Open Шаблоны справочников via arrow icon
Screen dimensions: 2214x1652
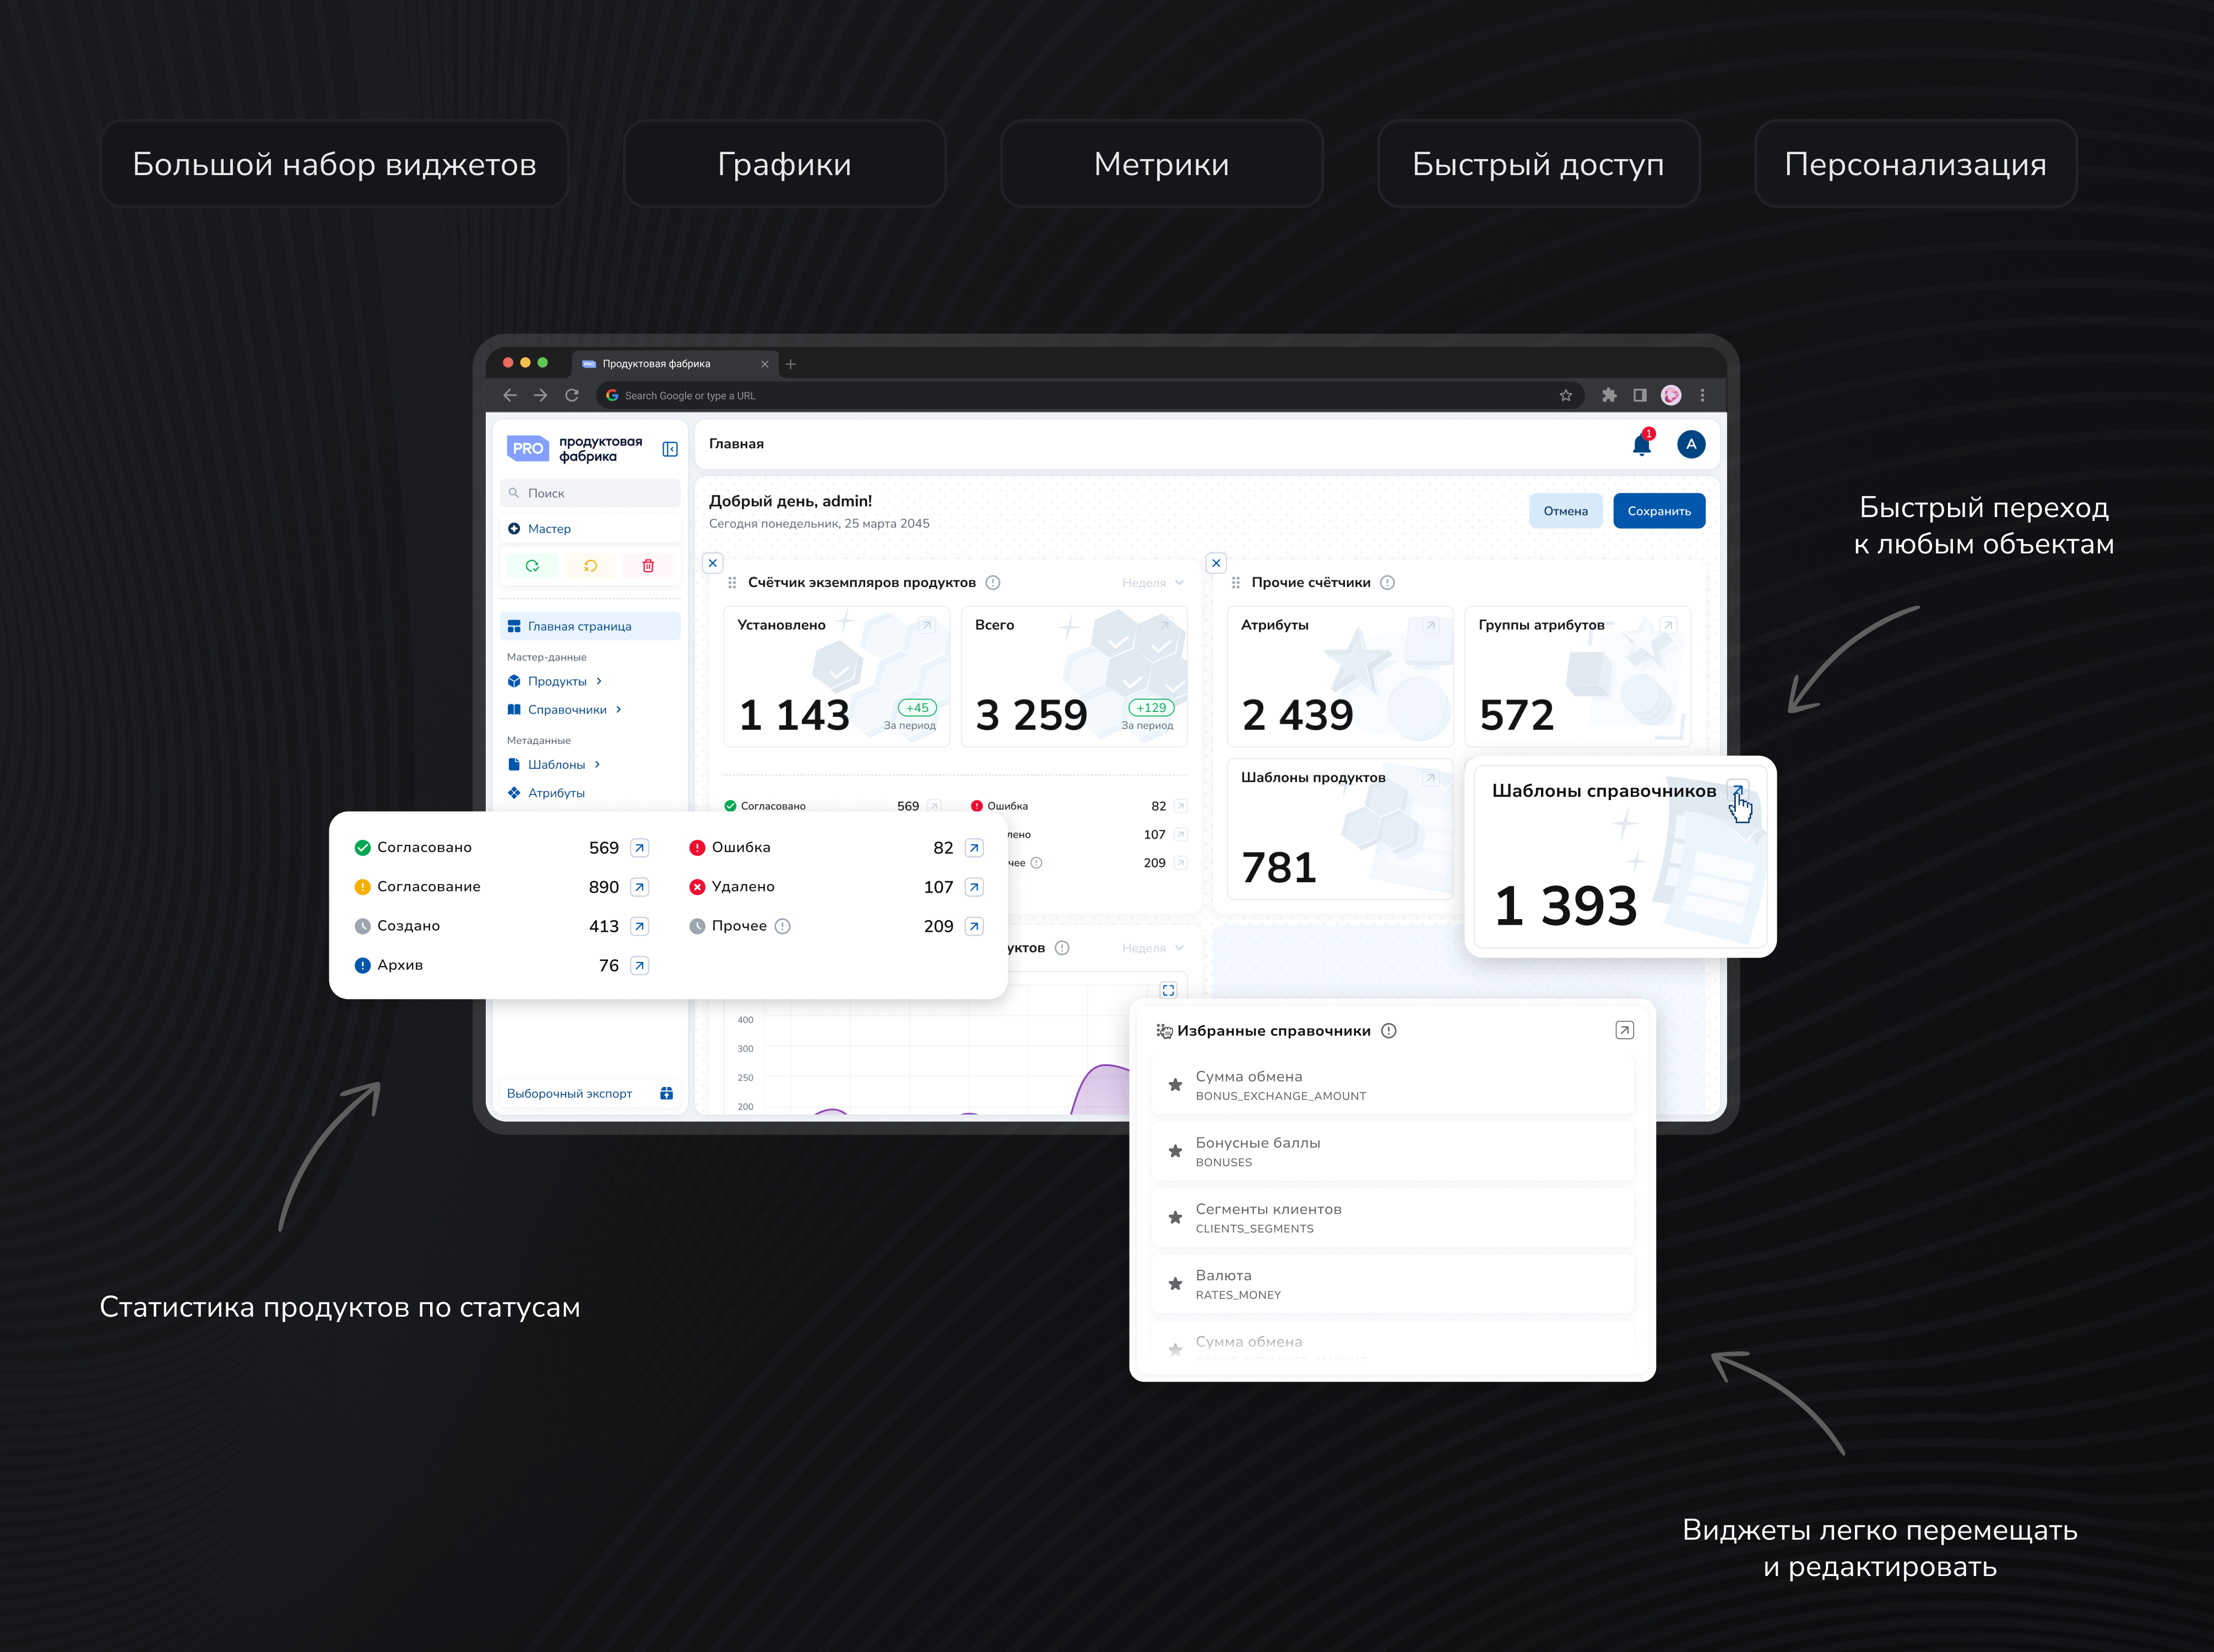pos(1738,790)
